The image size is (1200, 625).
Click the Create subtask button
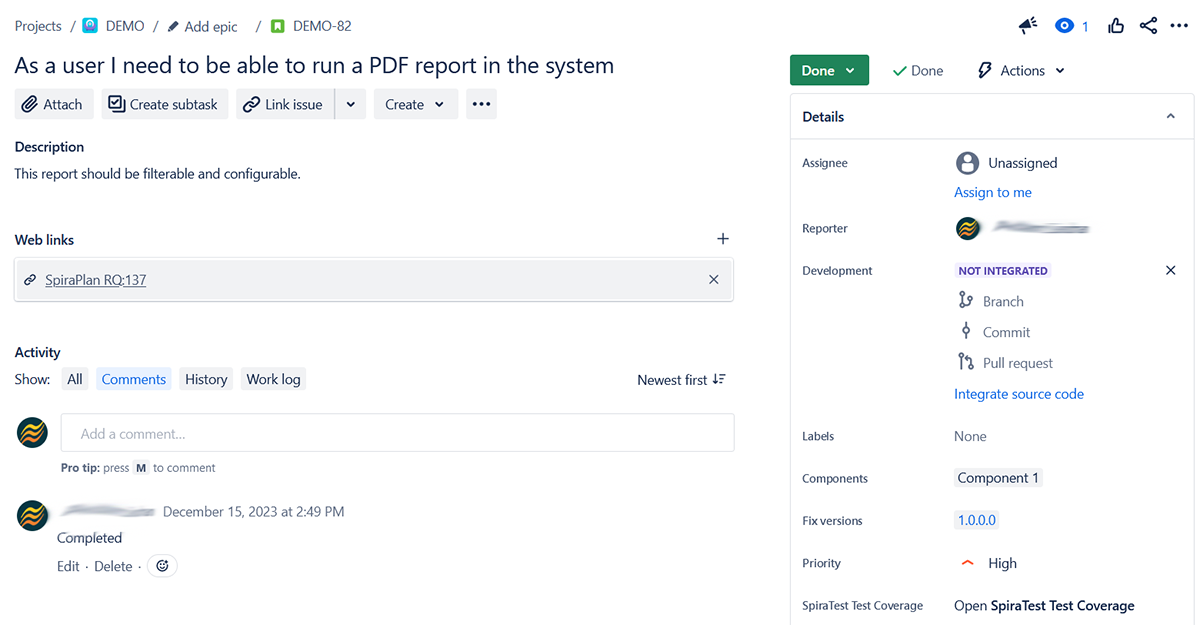(x=164, y=105)
